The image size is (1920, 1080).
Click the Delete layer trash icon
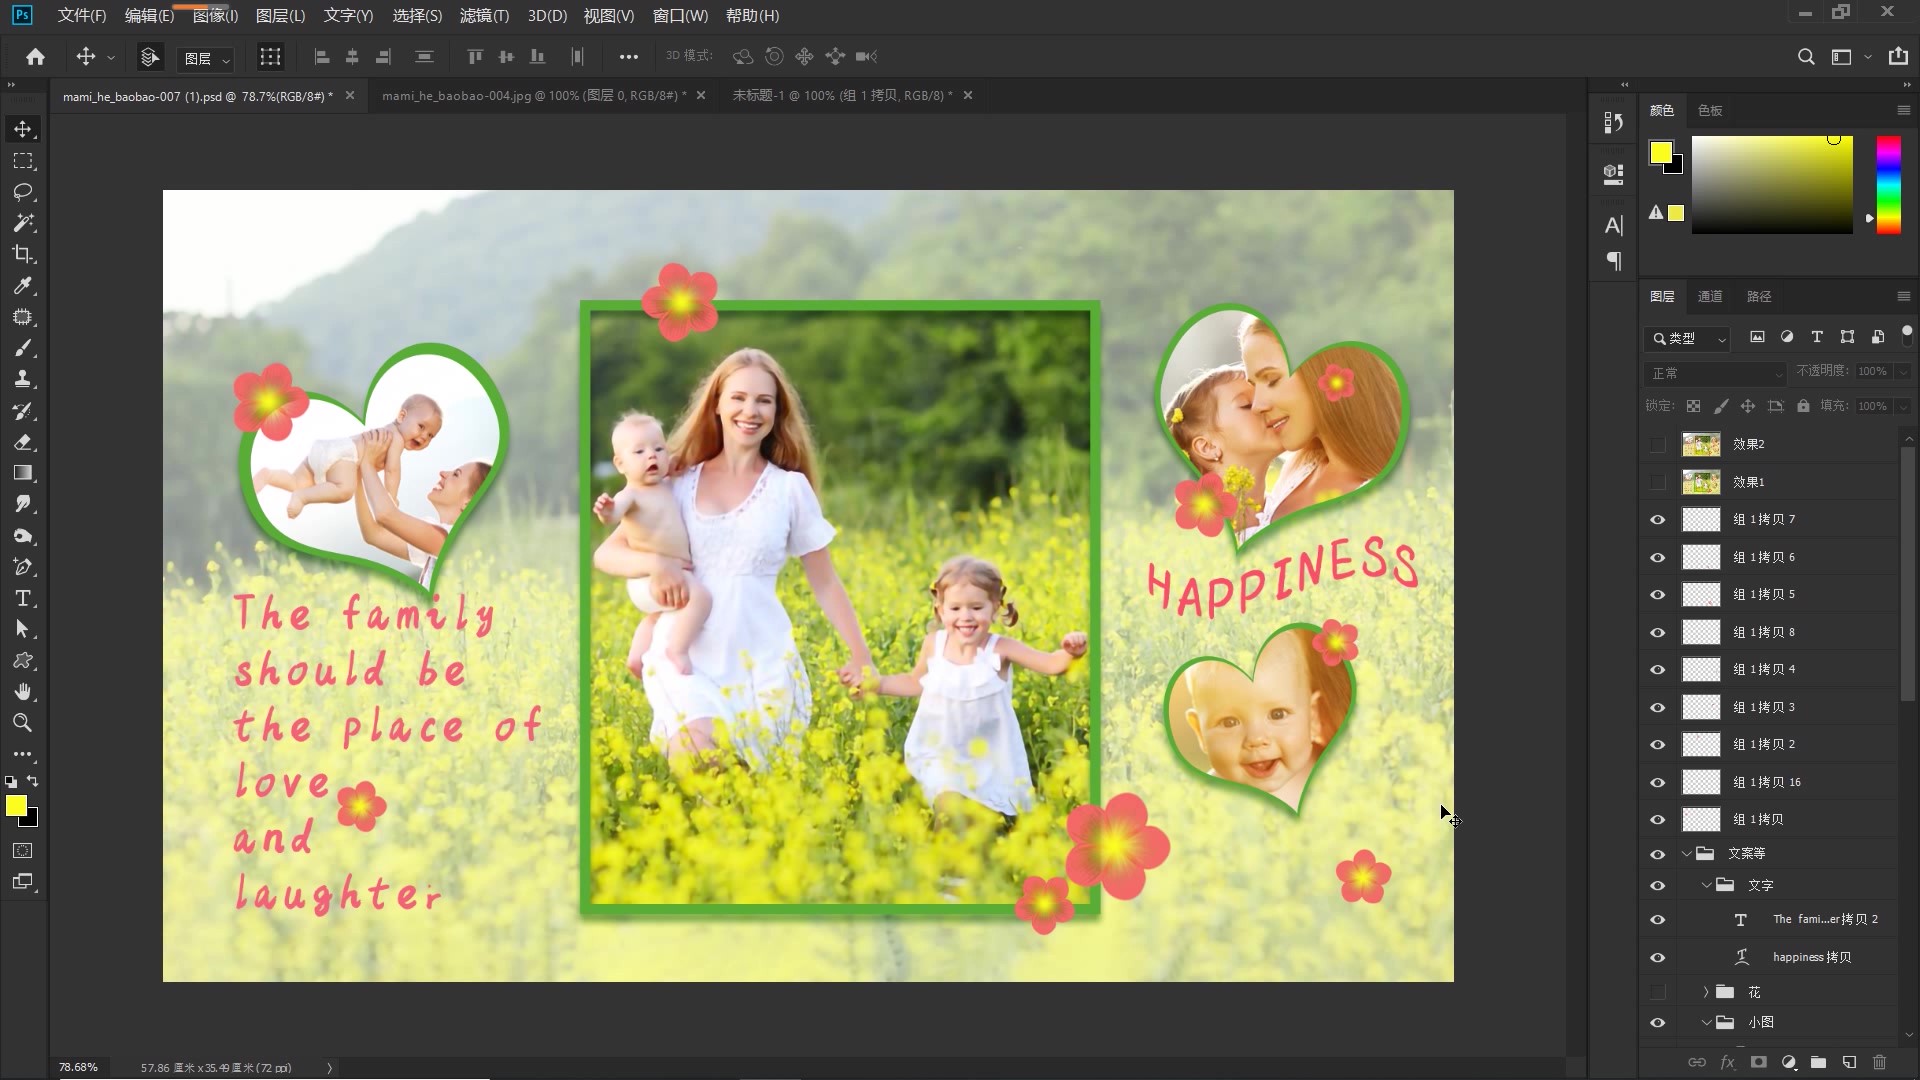coord(1879,1062)
